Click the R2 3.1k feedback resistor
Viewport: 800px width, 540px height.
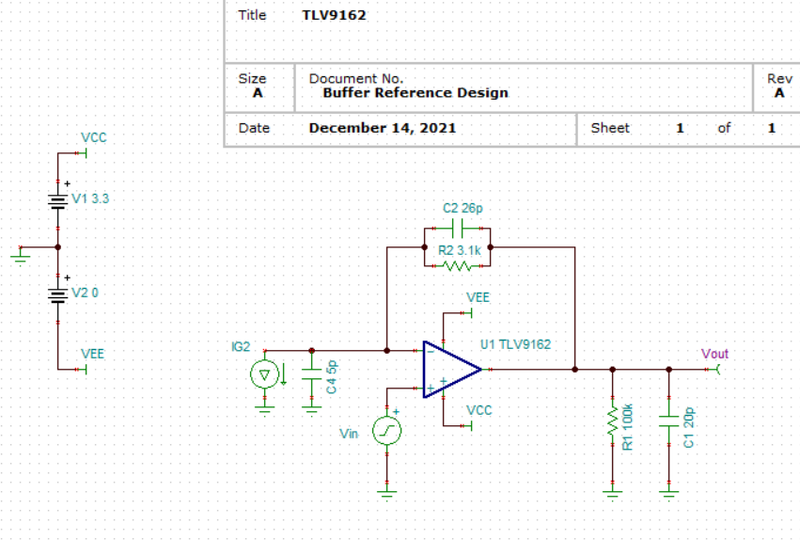click(457, 266)
